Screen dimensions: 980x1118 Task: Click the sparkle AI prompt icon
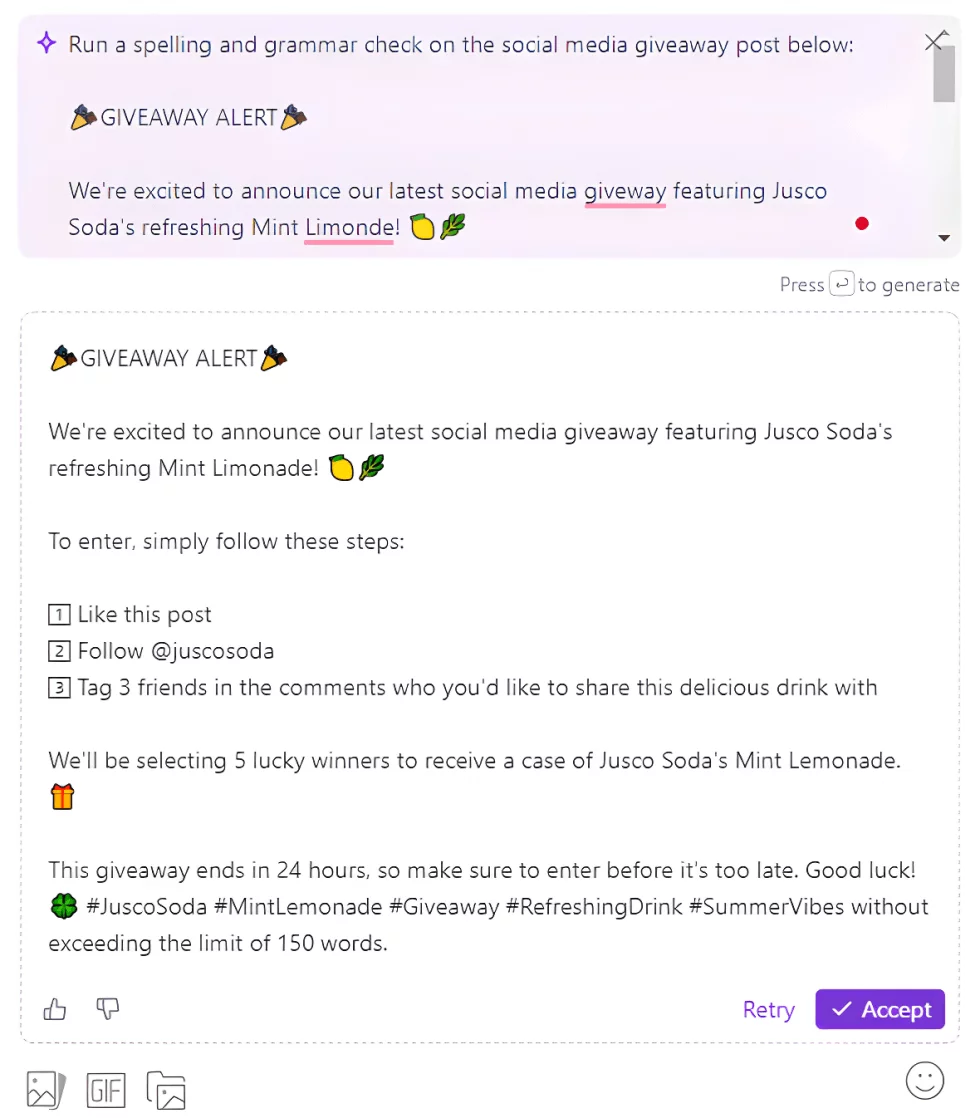click(45, 43)
